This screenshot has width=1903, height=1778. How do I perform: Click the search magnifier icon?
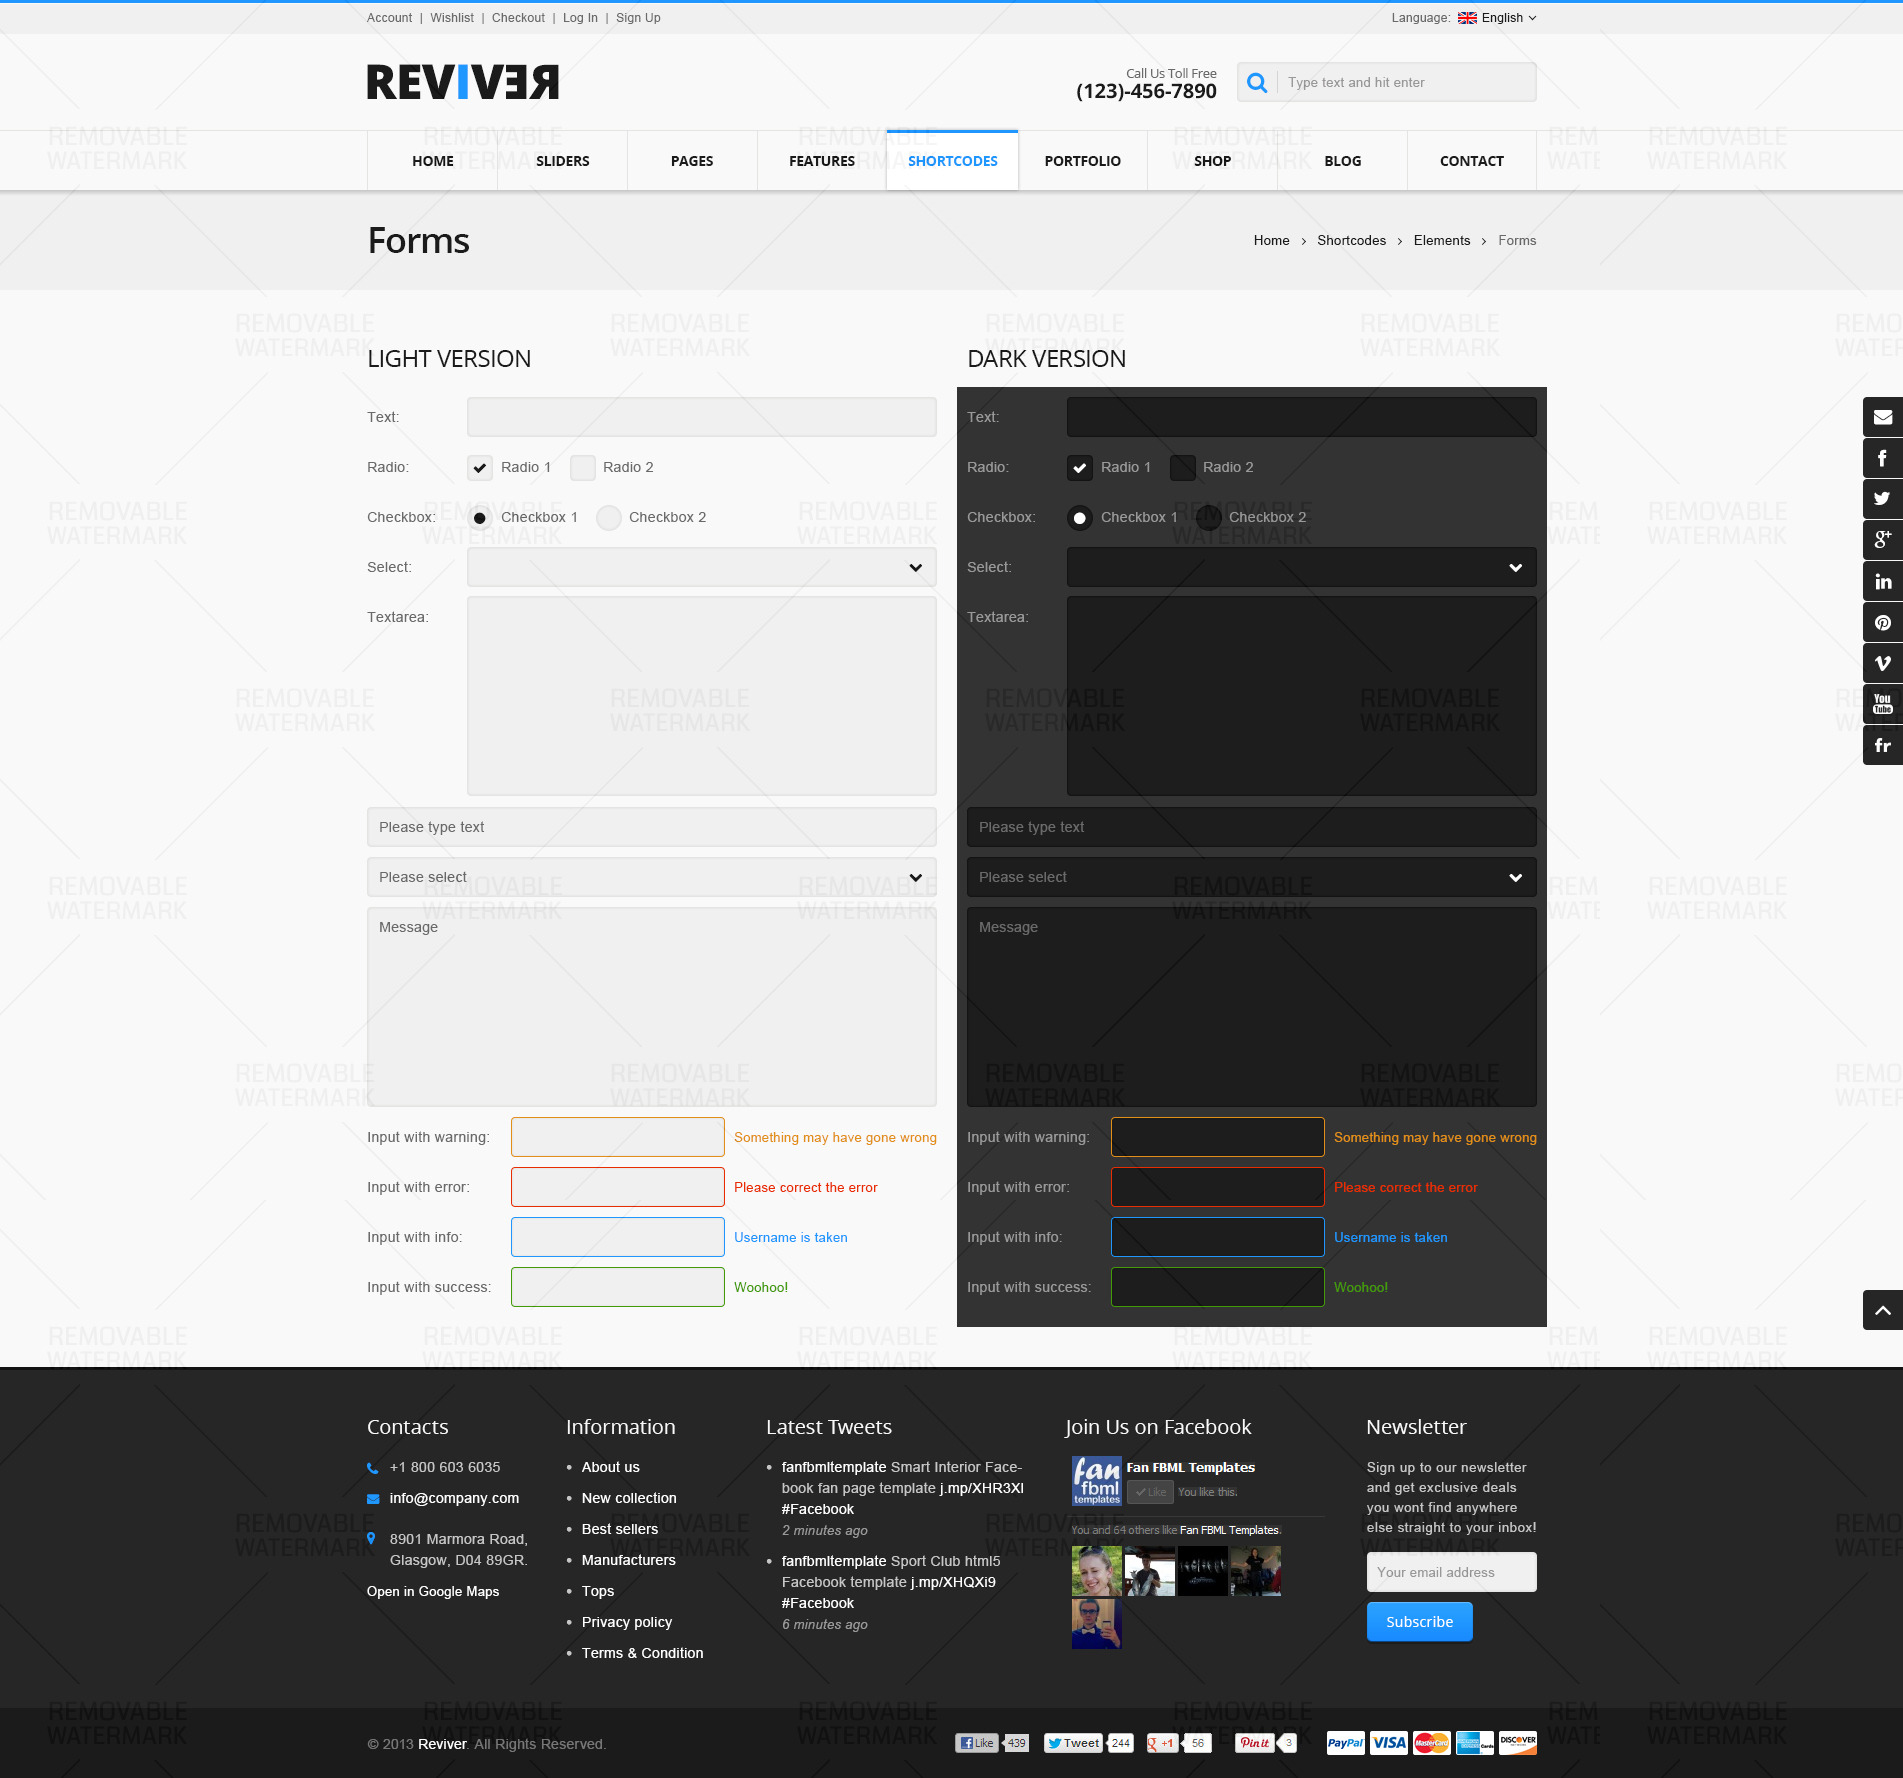tap(1257, 82)
